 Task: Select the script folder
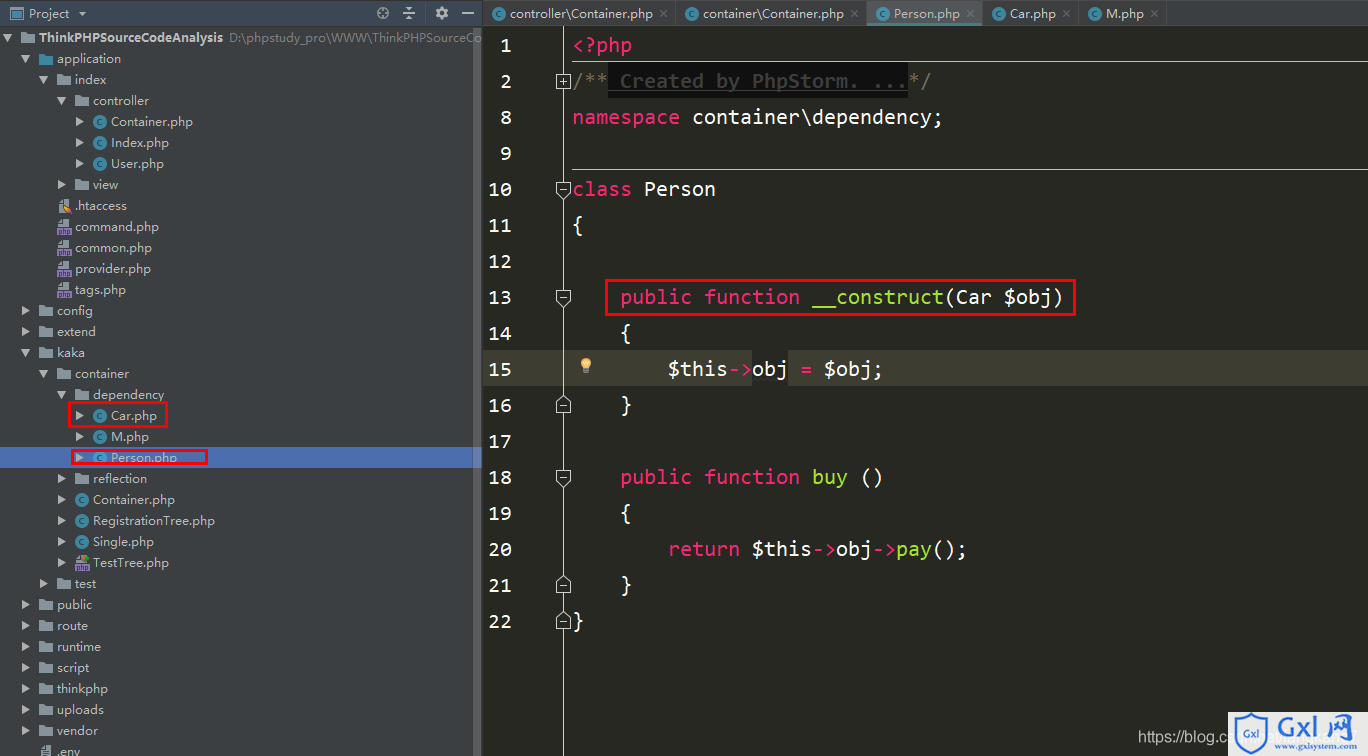pyautogui.click(x=73, y=668)
